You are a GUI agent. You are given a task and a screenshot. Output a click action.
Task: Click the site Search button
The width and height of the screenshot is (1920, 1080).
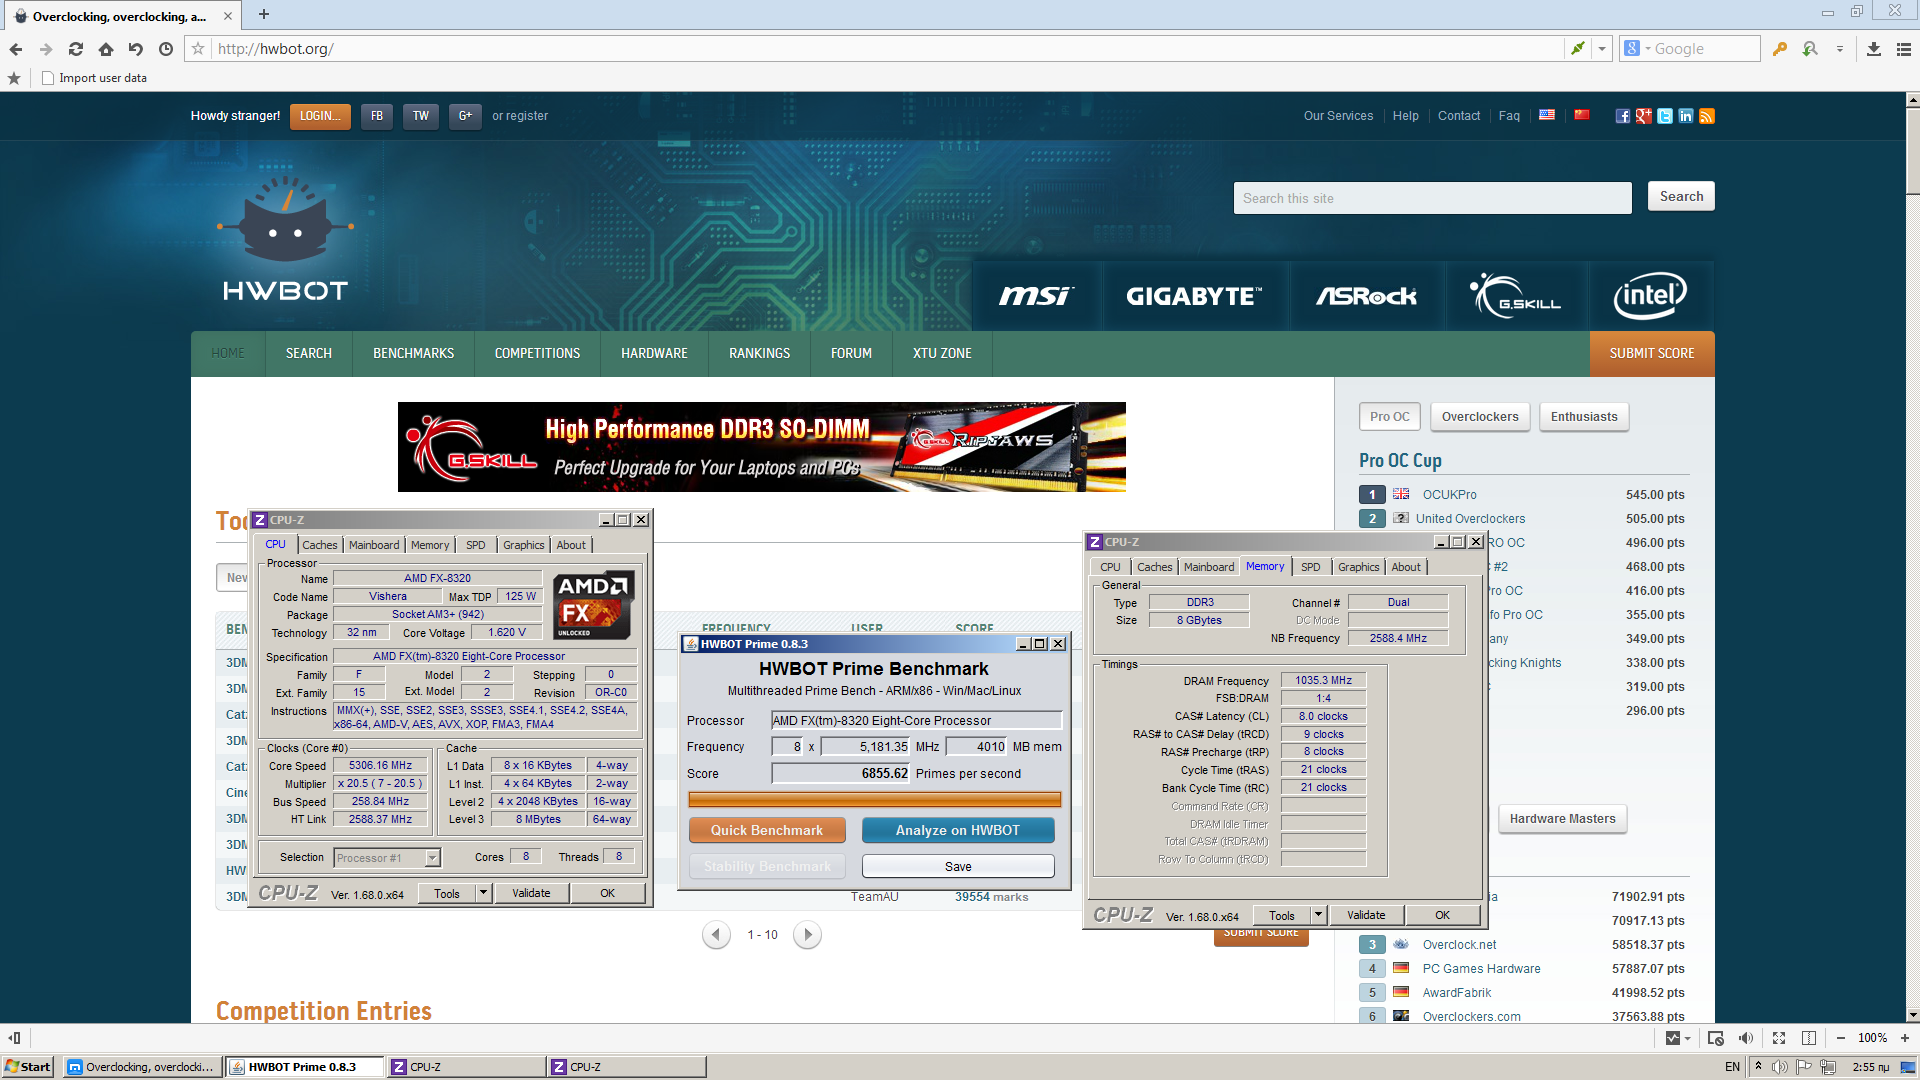coord(1681,197)
